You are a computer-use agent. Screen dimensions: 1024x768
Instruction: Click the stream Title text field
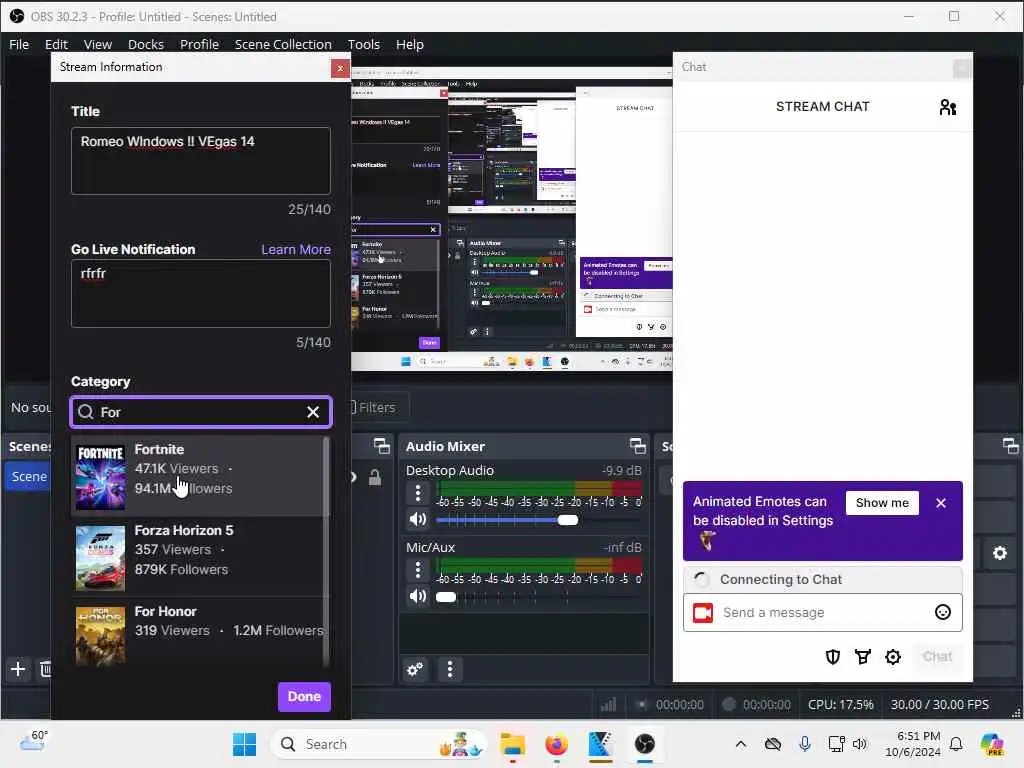coord(200,161)
